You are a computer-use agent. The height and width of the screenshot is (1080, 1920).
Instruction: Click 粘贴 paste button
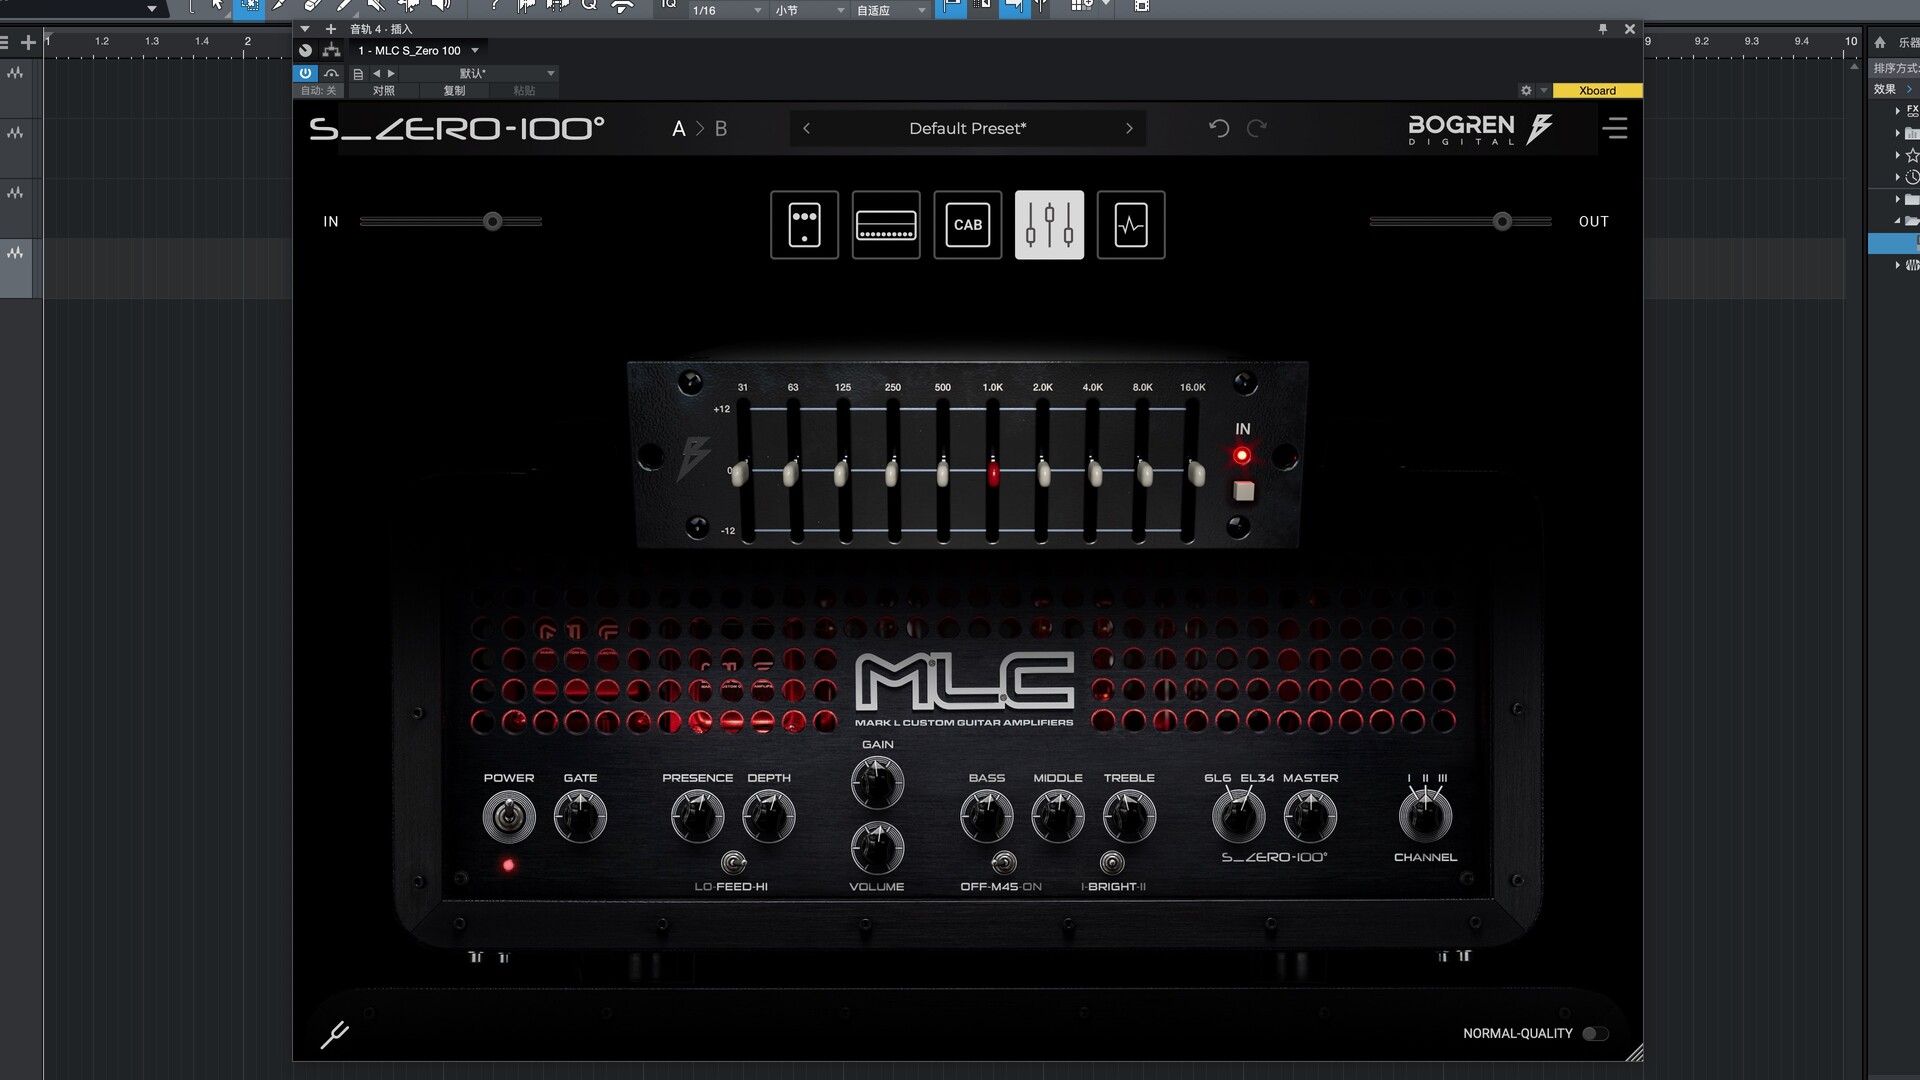pos(524,90)
